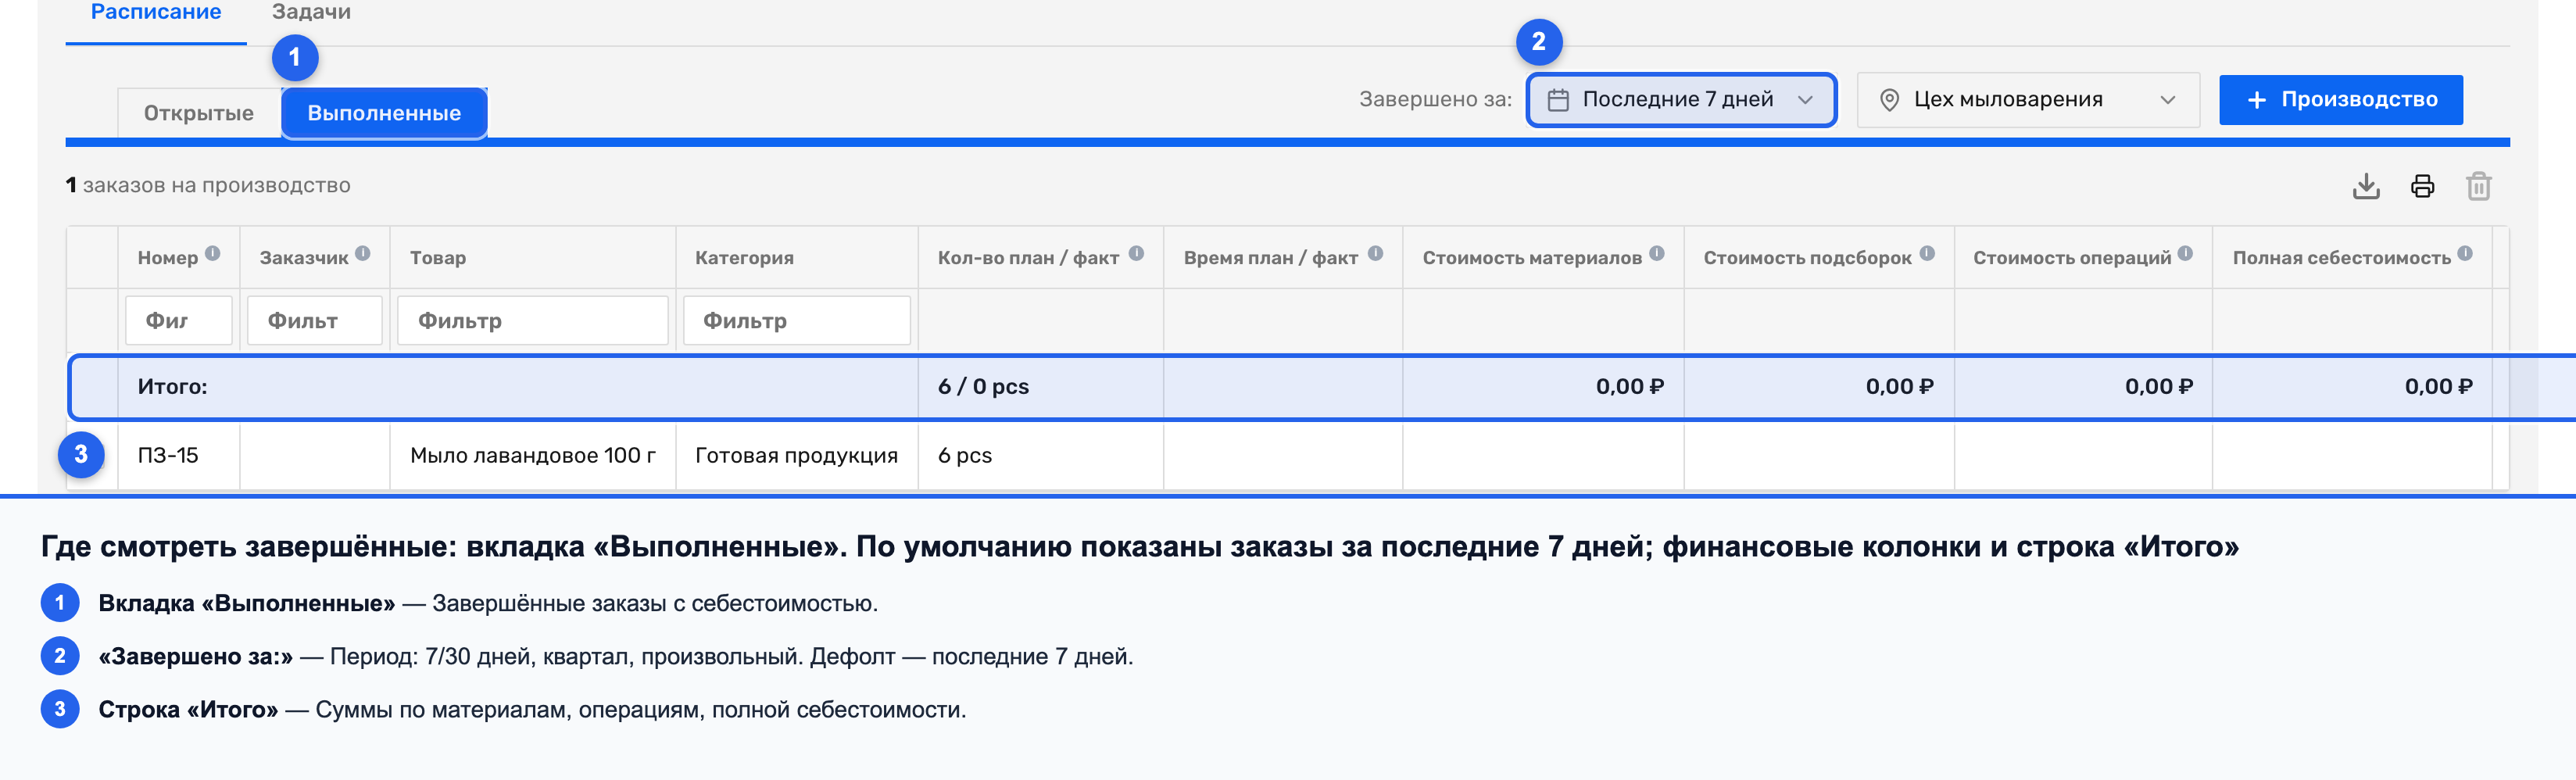Click the Итого: row label

tap(173, 387)
